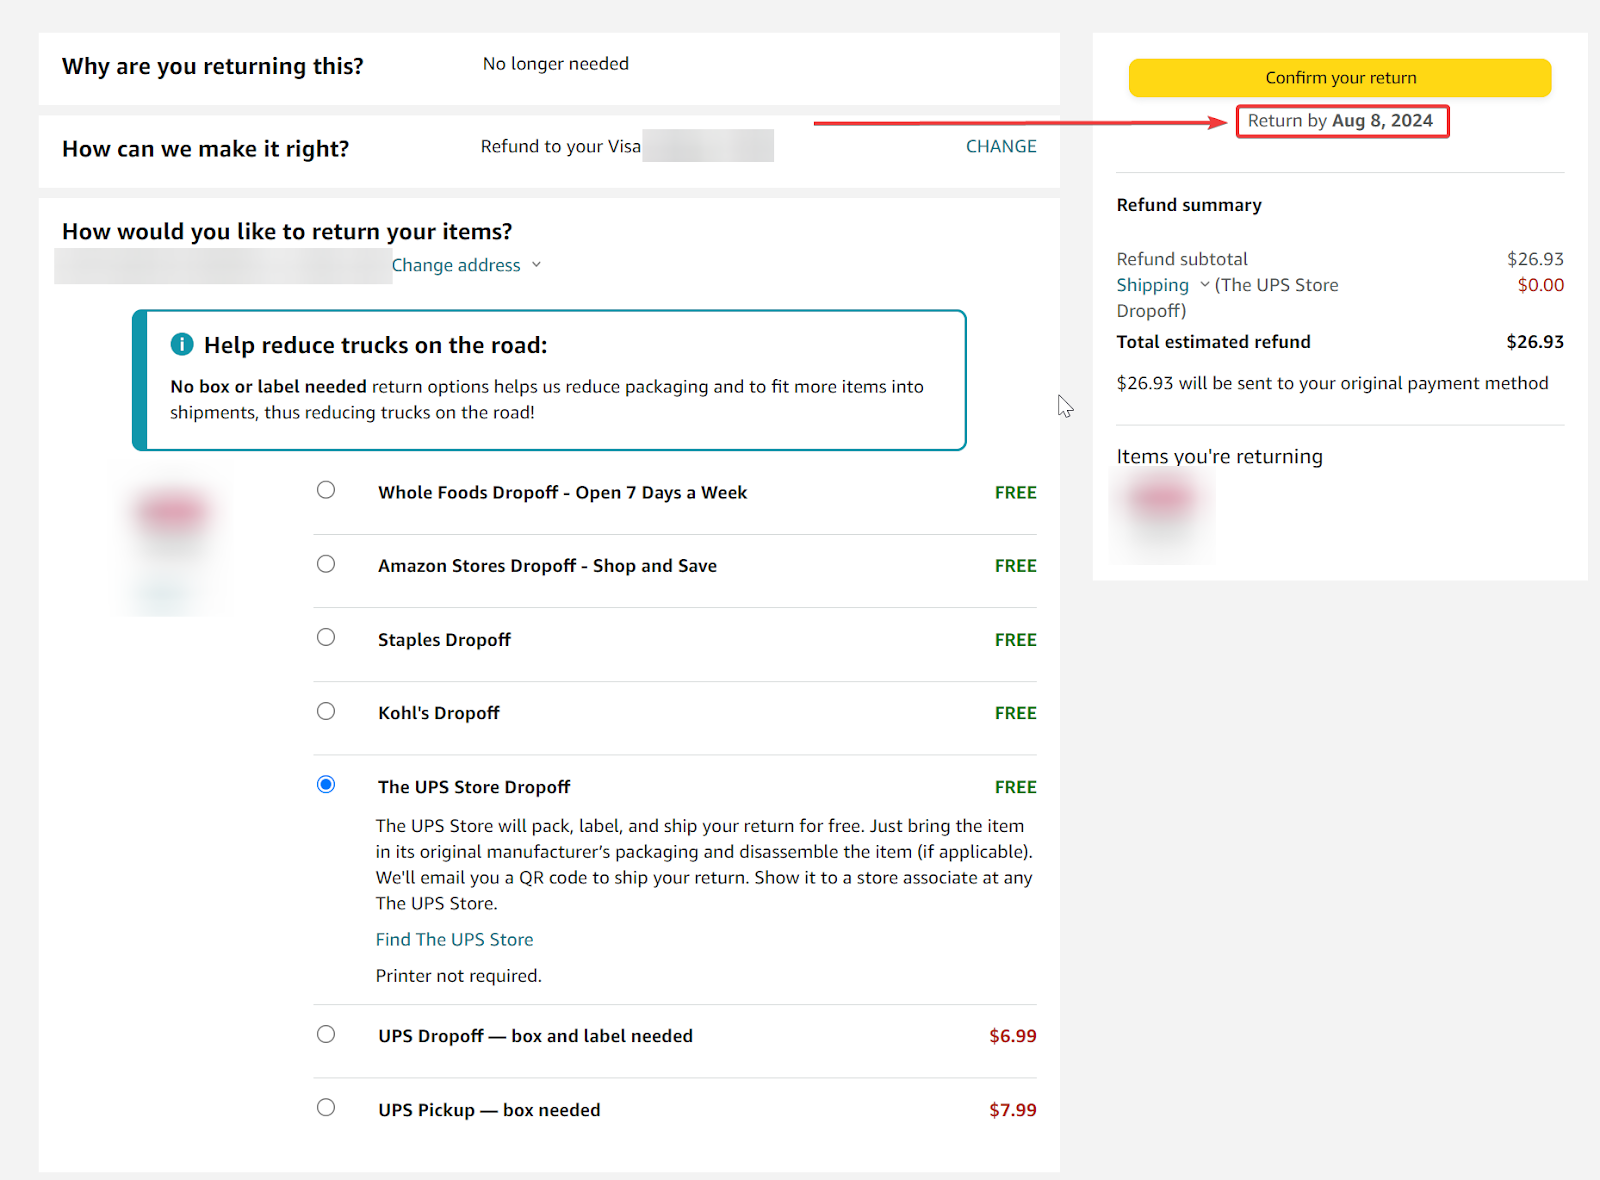Select Whole Foods Dropoff radio button

tap(326, 490)
